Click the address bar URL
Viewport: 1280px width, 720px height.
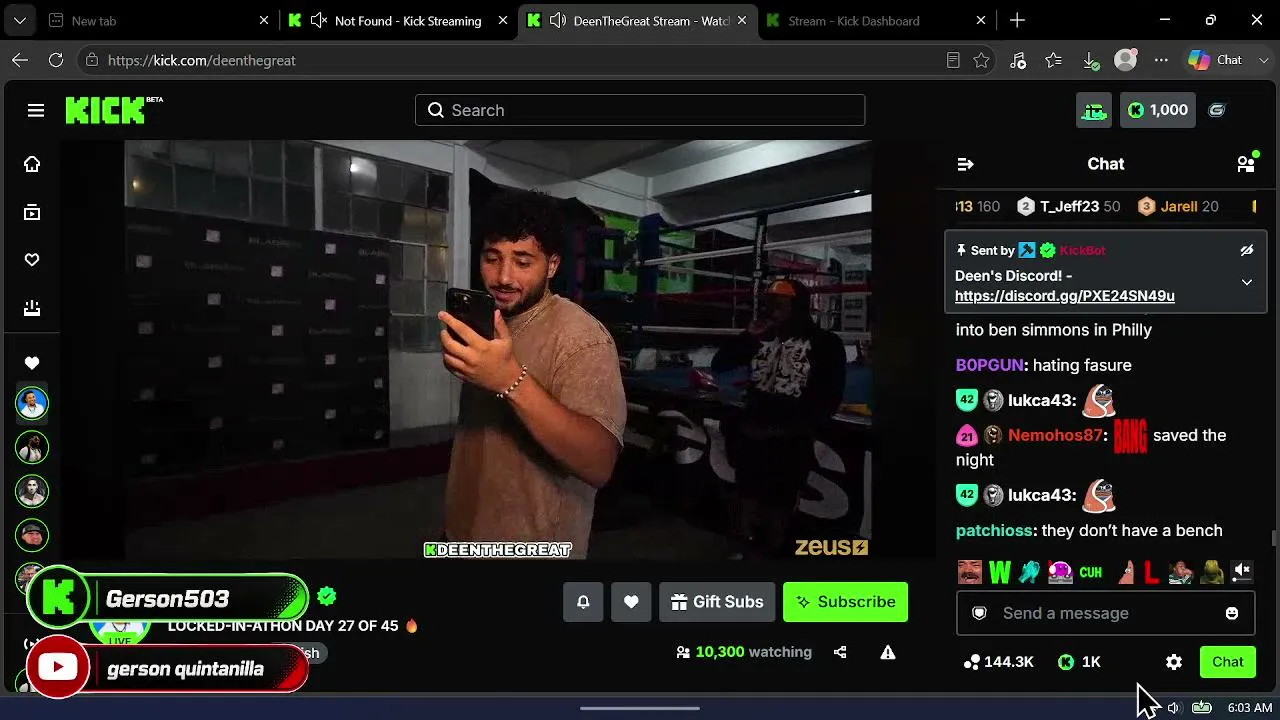[202, 60]
